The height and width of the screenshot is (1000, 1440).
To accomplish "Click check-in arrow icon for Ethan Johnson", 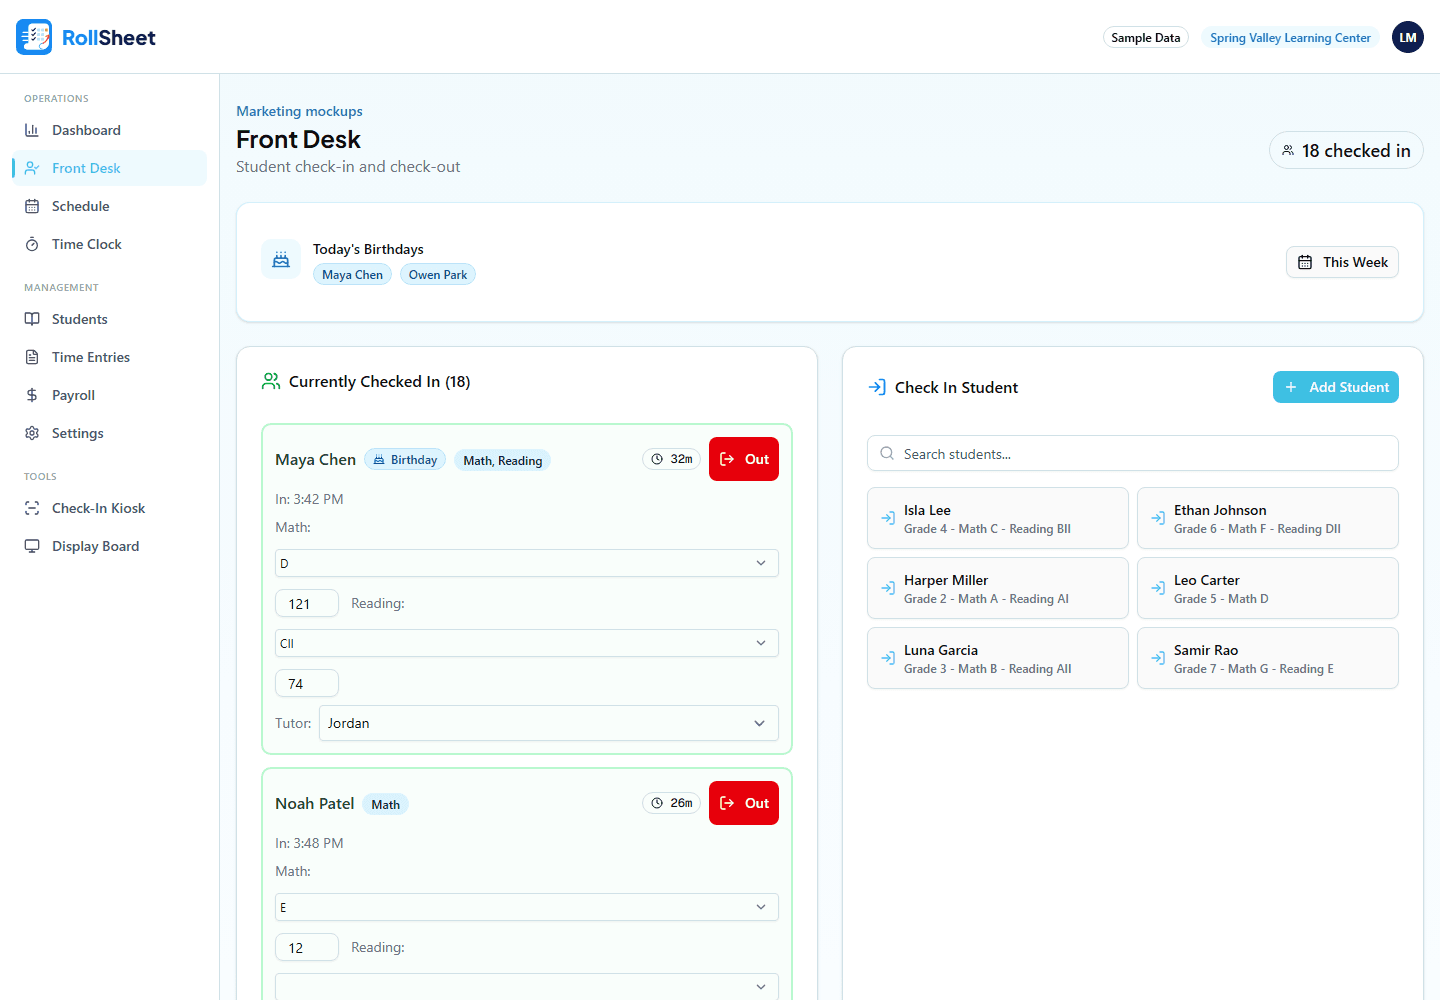I will pyautogui.click(x=1158, y=518).
